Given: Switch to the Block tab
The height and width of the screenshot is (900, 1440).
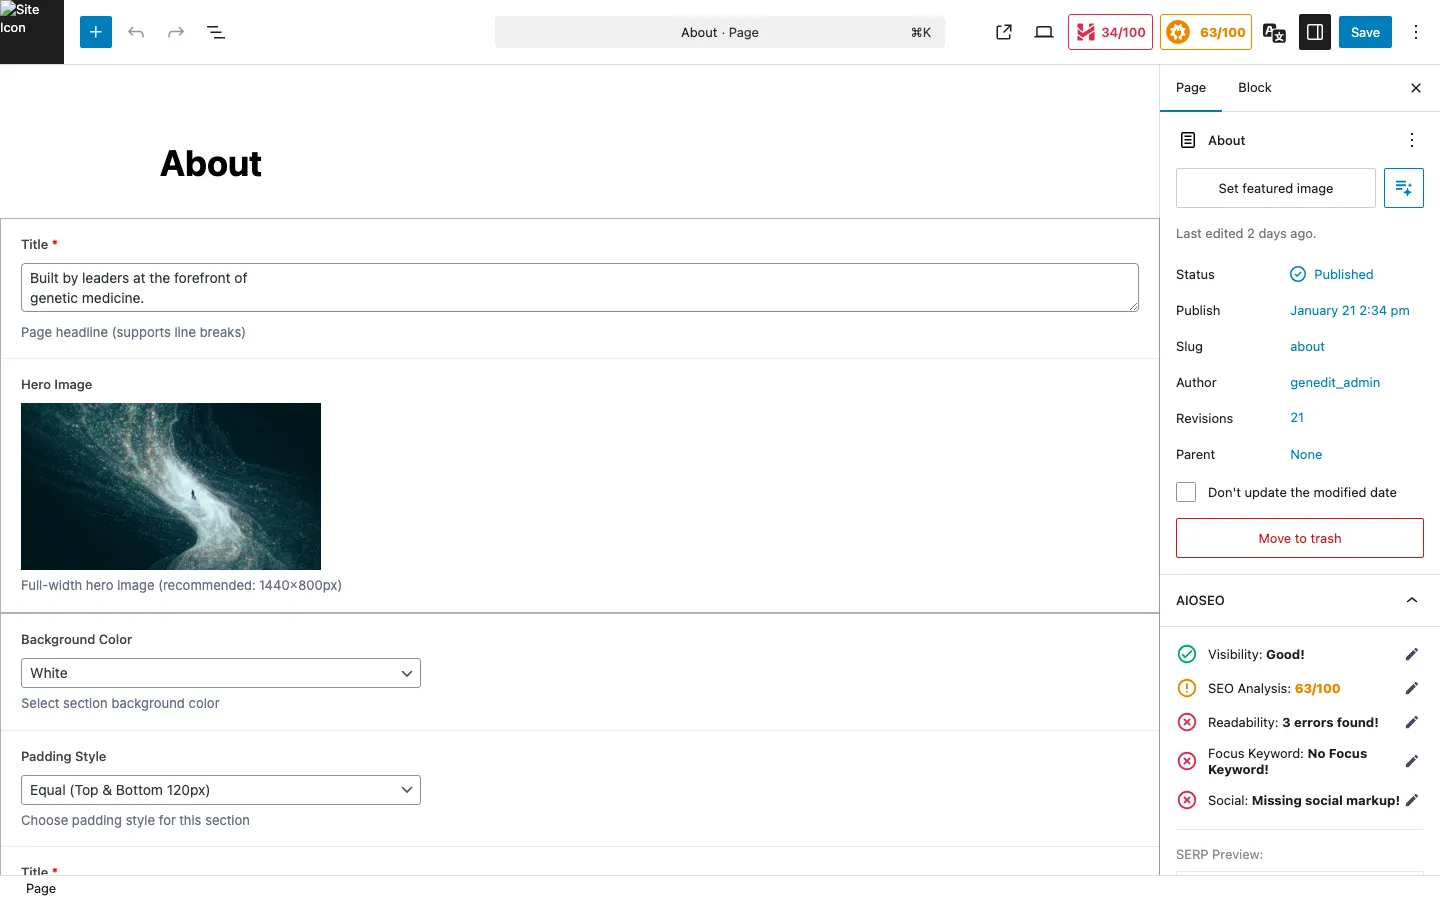Looking at the screenshot, I should pos(1254,88).
